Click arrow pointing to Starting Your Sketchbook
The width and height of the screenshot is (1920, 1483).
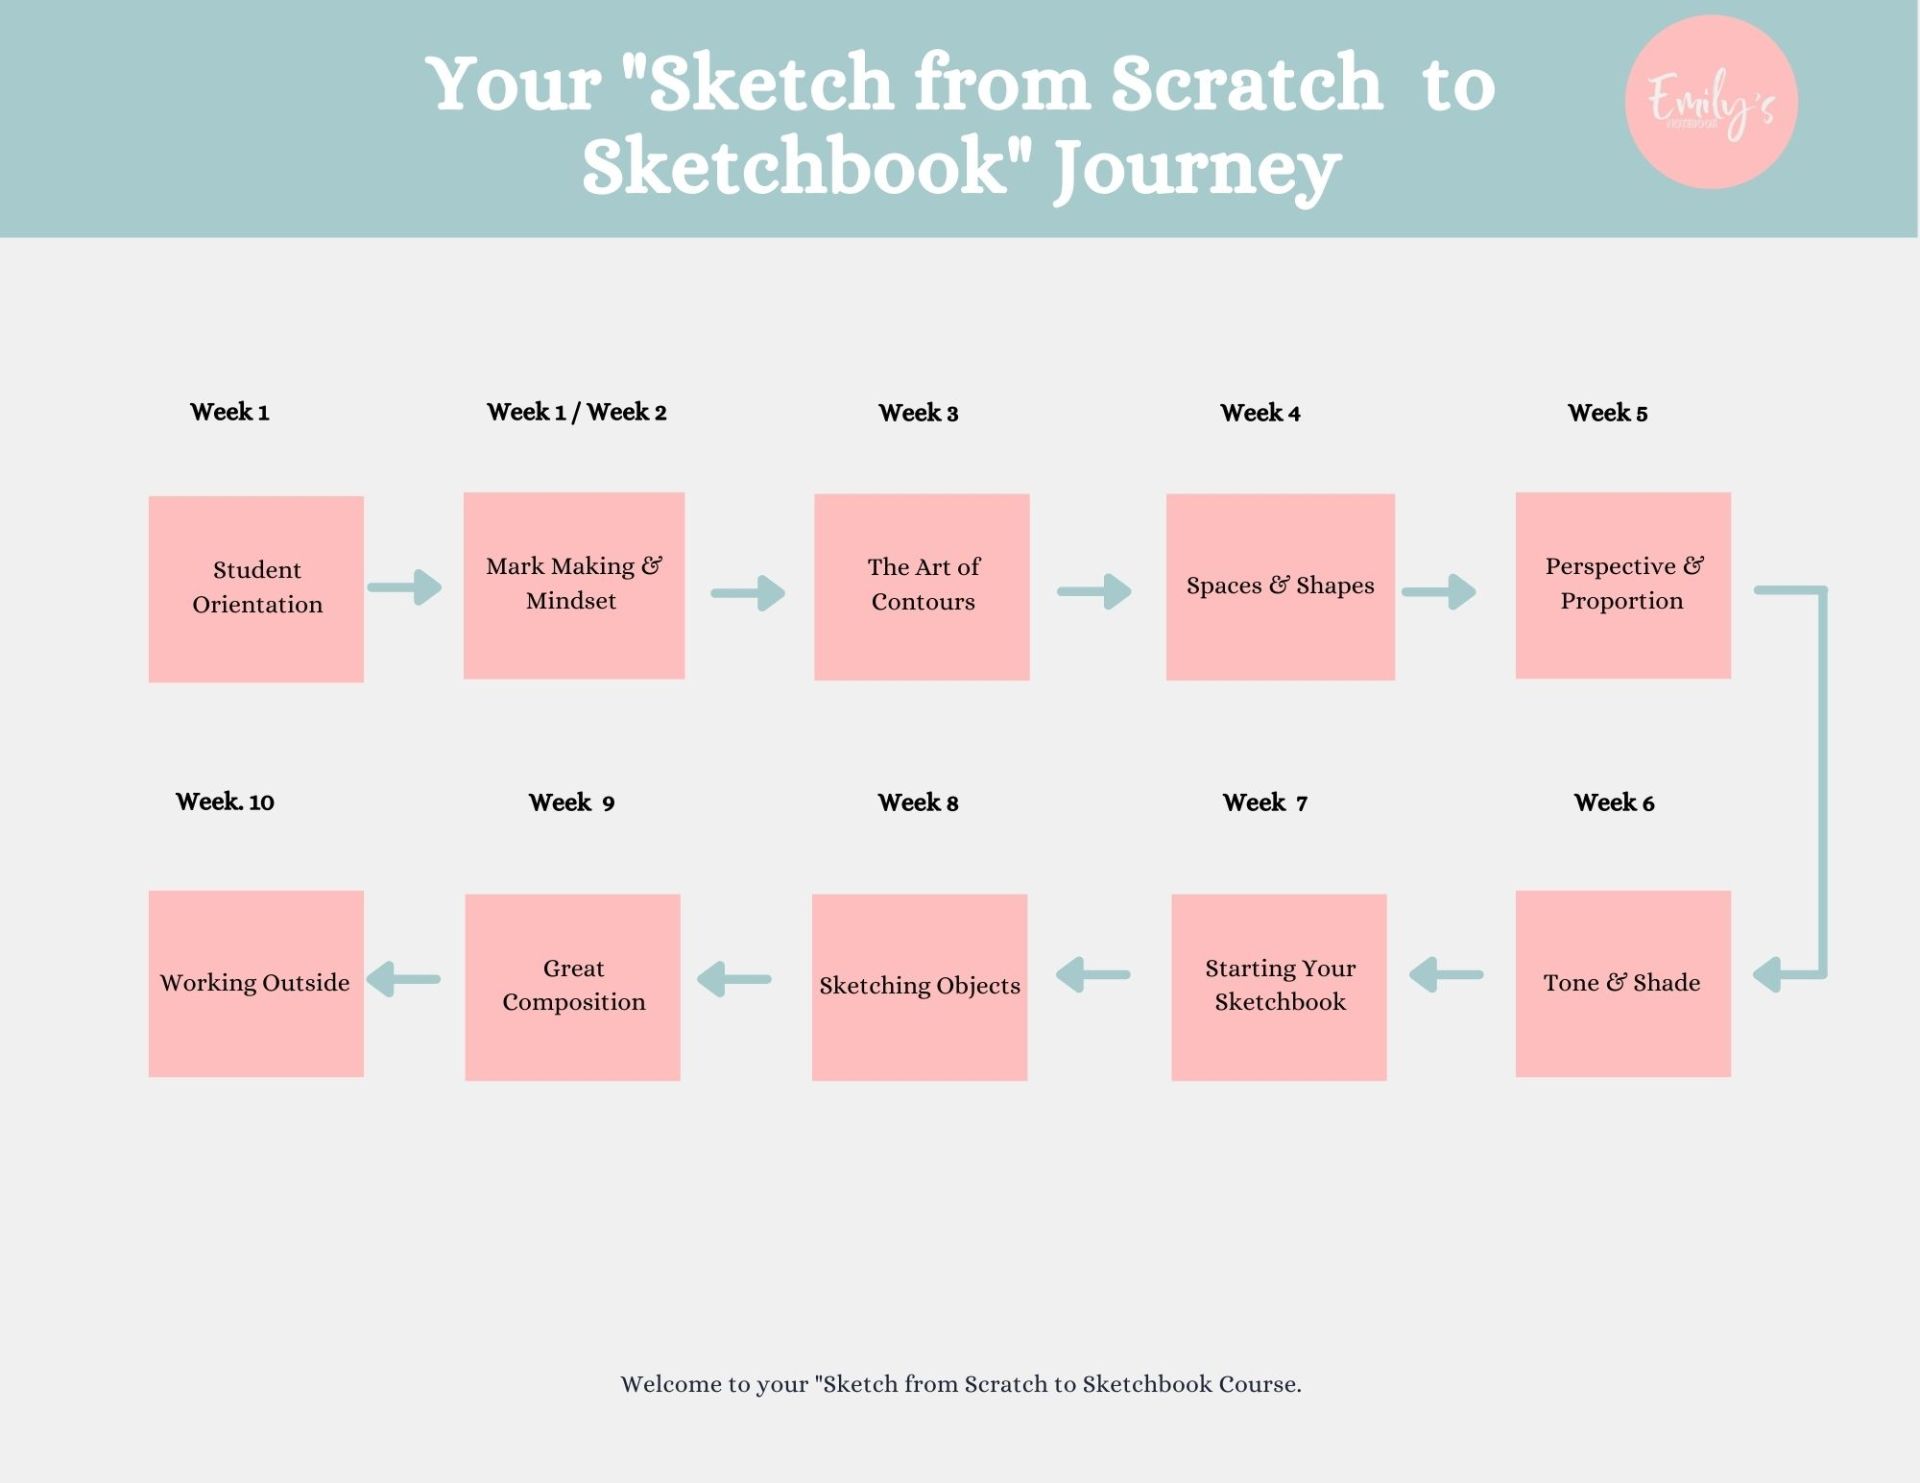(x=1446, y=974)
